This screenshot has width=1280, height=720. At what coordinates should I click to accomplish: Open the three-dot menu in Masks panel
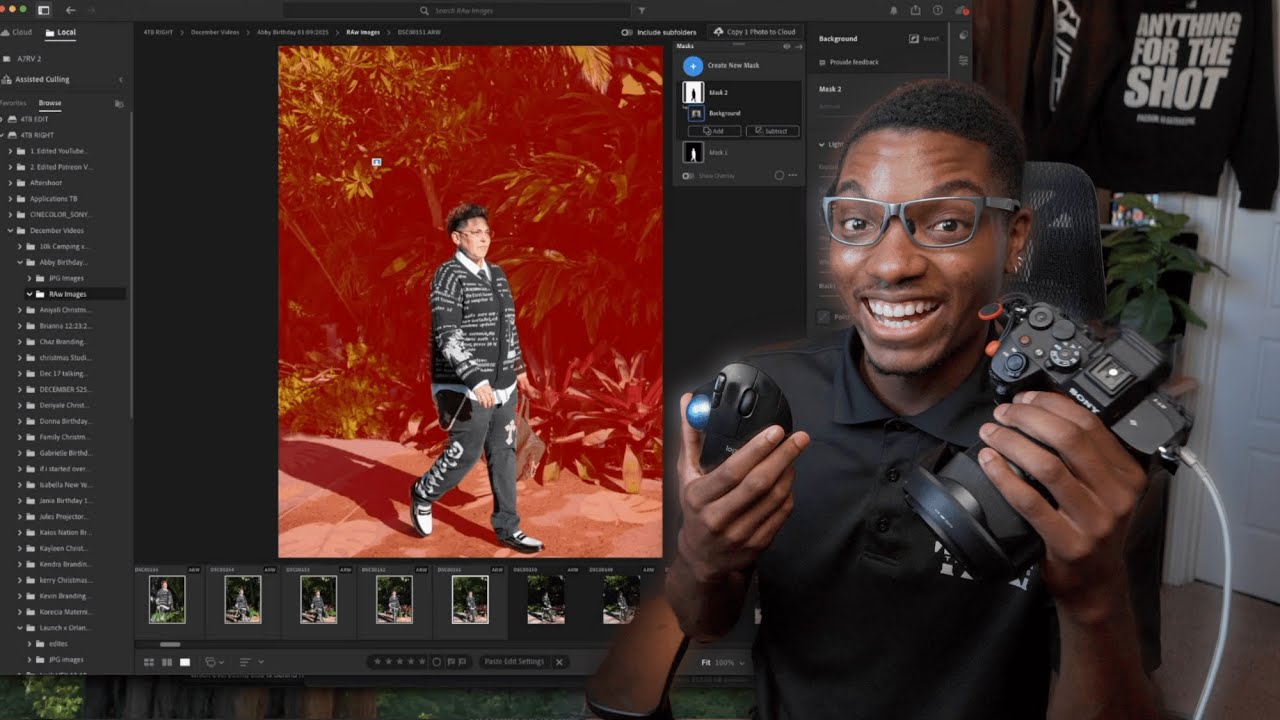[792, 175]
